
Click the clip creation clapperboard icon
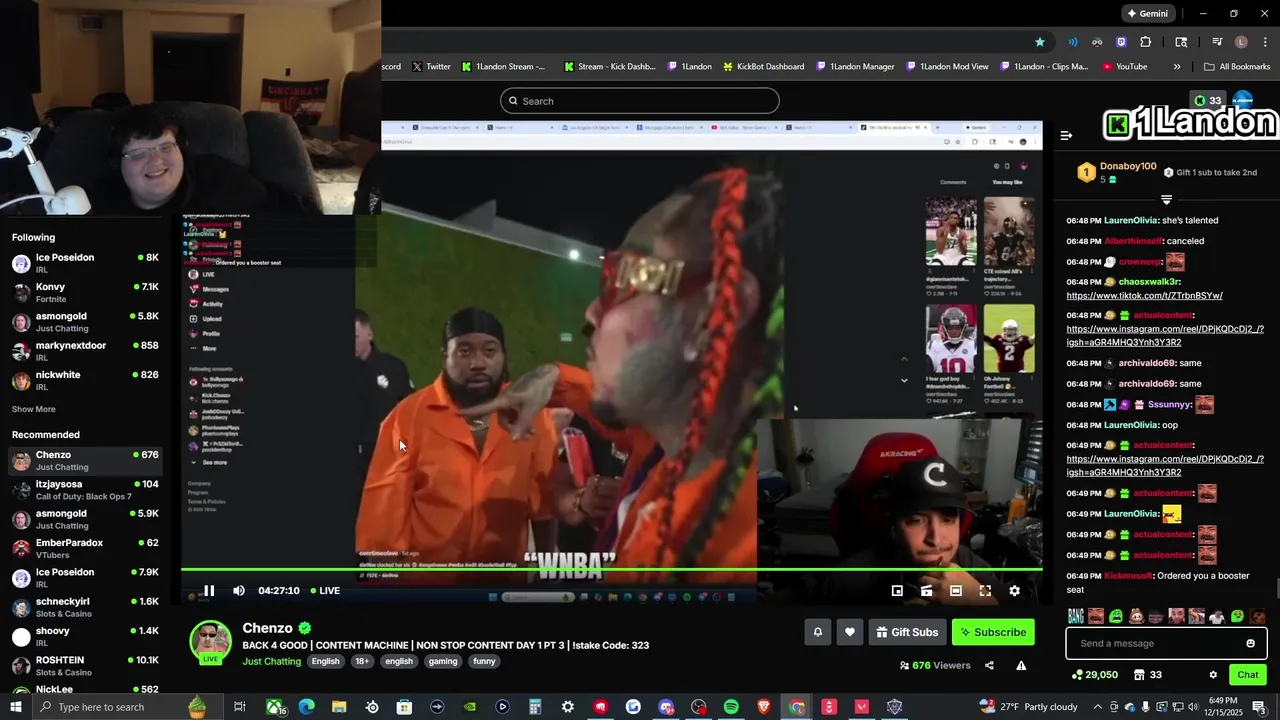(926, 591)
